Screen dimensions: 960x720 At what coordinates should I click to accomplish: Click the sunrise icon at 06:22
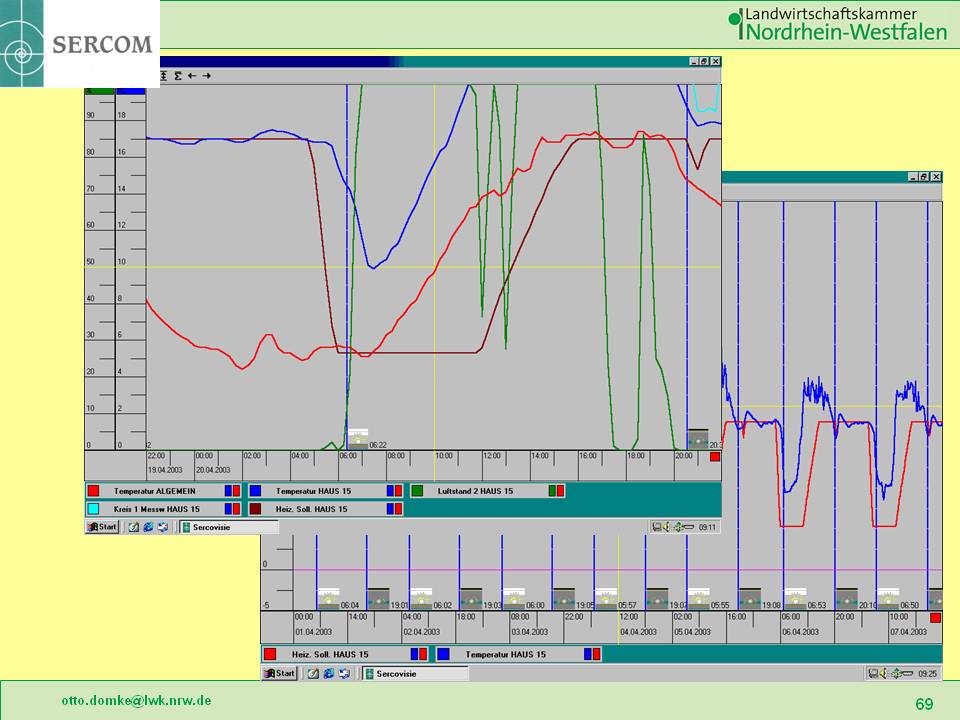pos(357,439)
